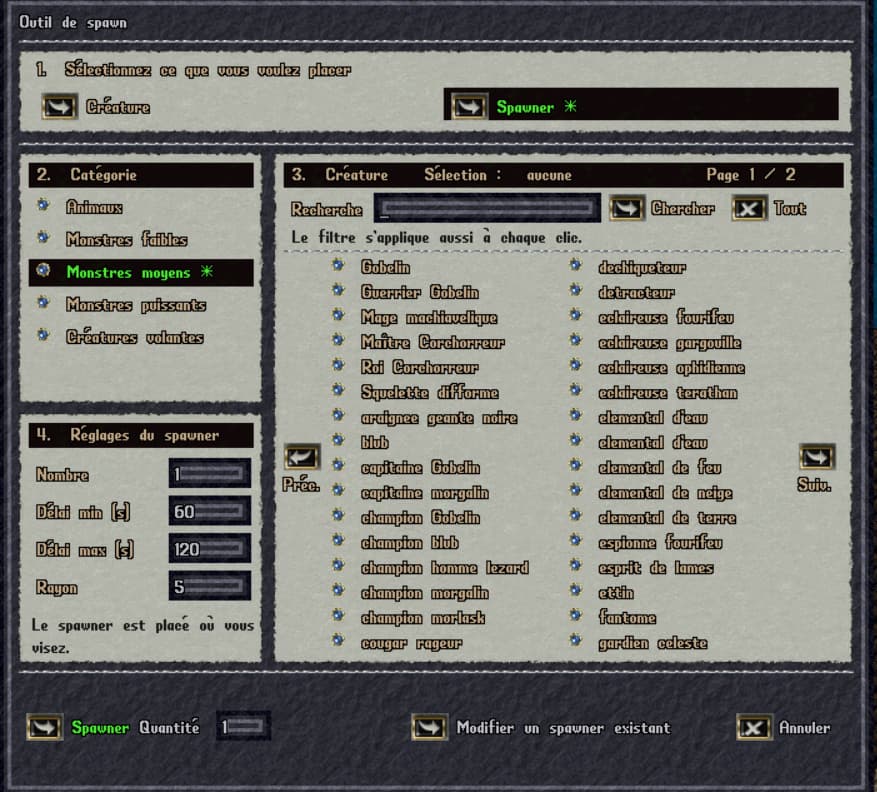Click the Chercher arrow icon
Image resolution: width=877 pixels, height=792 pixels.
click(627, 208)
